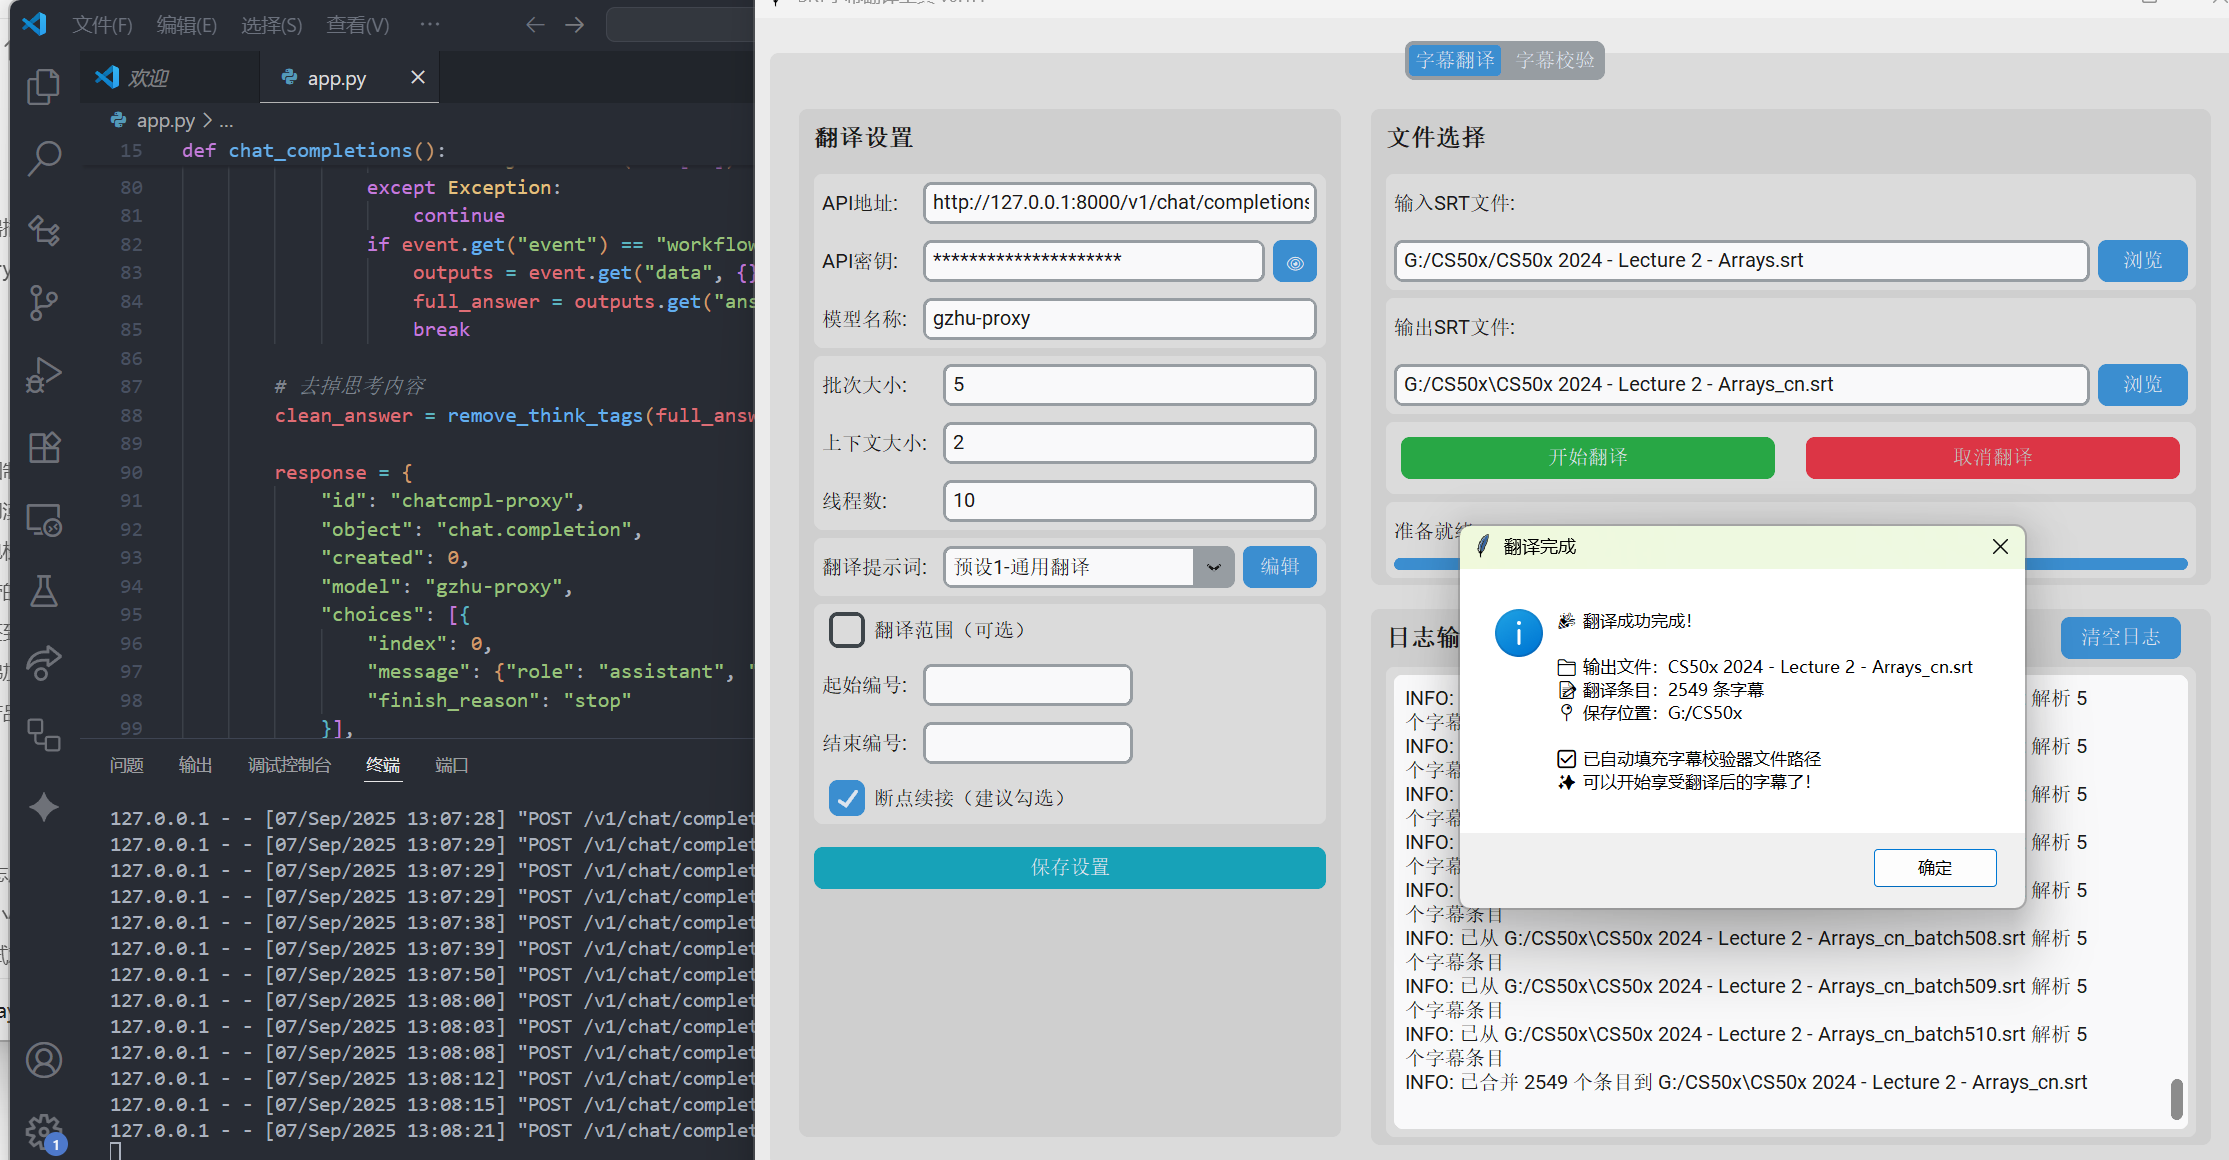This screenshot has height=1160, width=2229.
Task: Open the 端口 panel tab
Action: pyautogui.click(x=452, y=765)
